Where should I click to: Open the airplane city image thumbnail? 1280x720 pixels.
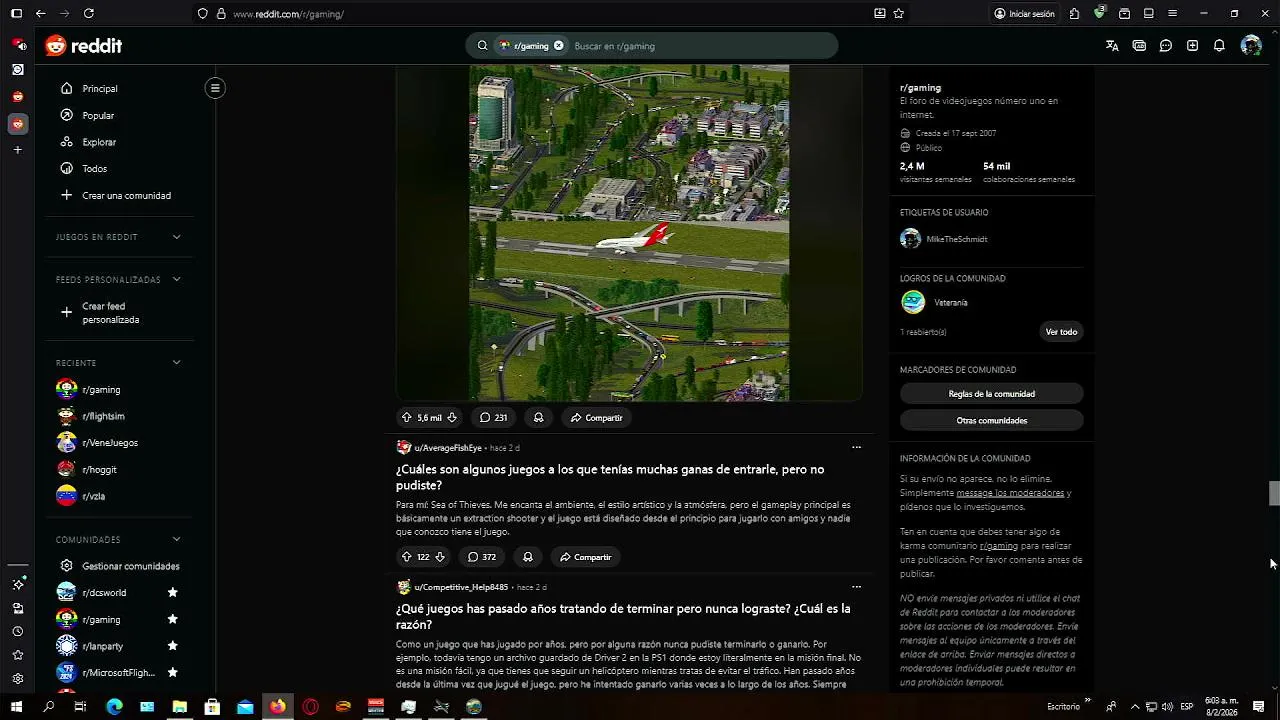click(629, 233)
